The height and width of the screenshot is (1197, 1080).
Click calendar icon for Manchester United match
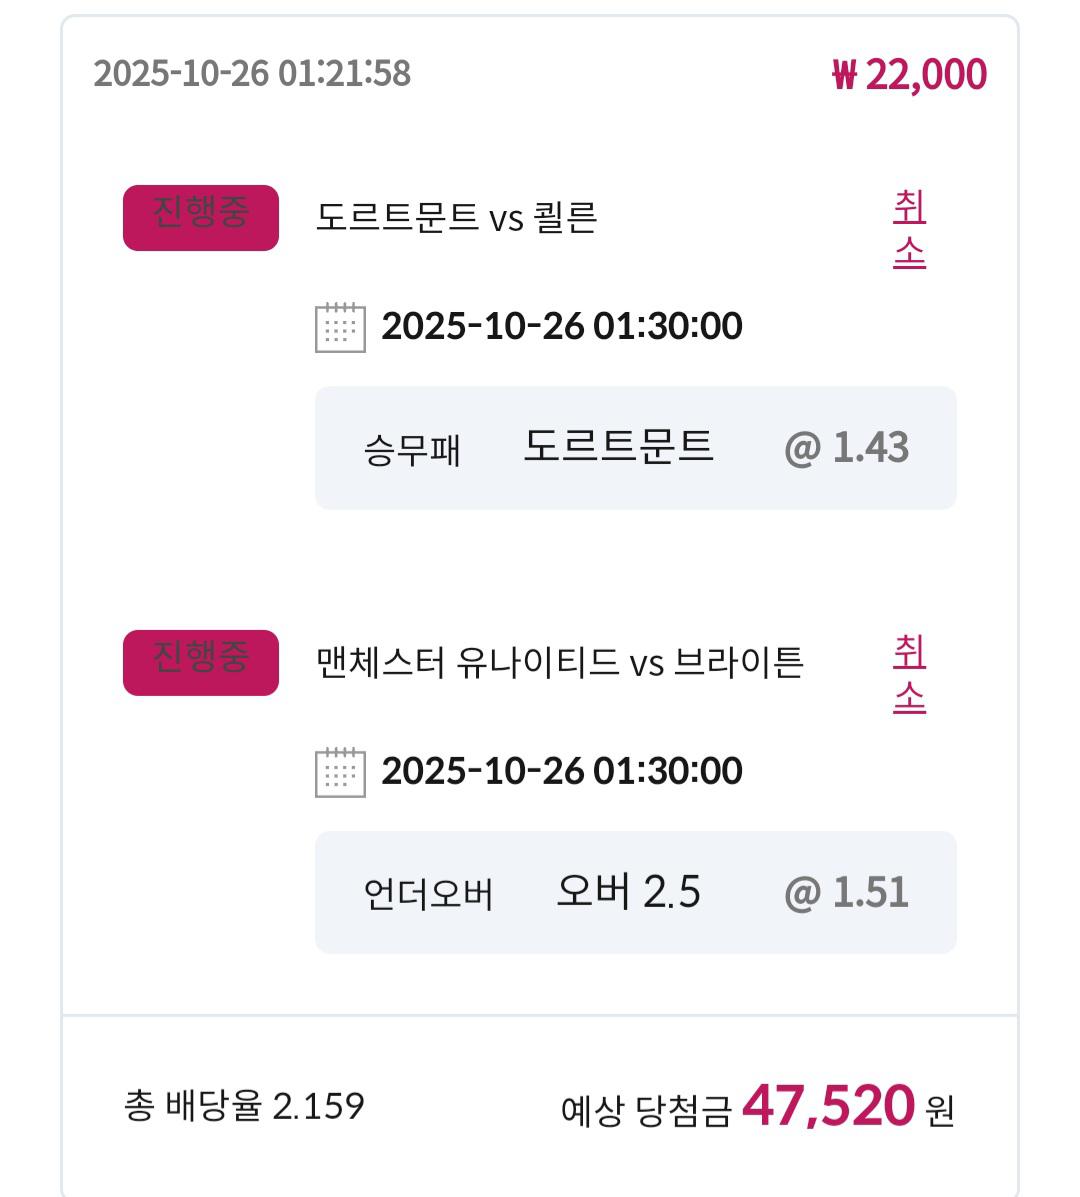tap(340, 772)
